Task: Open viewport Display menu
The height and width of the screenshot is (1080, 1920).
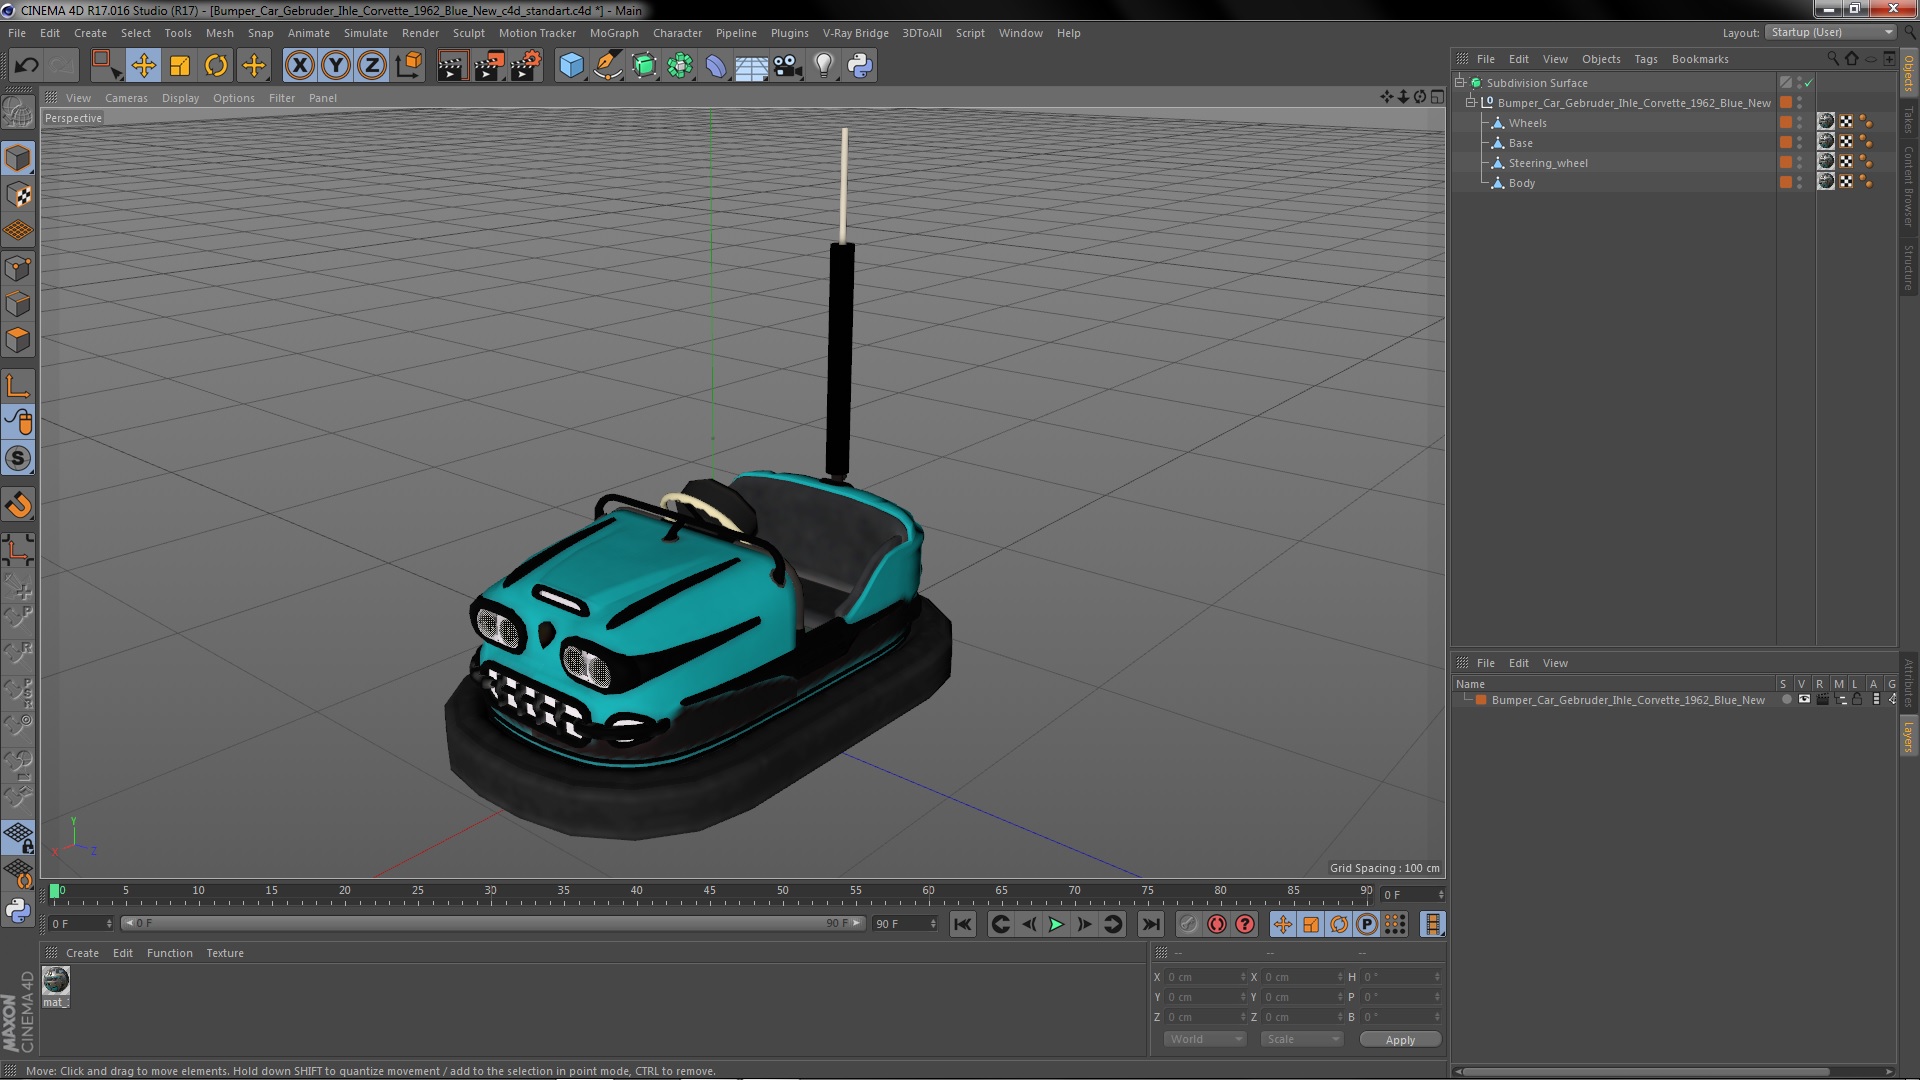Action: [180, 98]
